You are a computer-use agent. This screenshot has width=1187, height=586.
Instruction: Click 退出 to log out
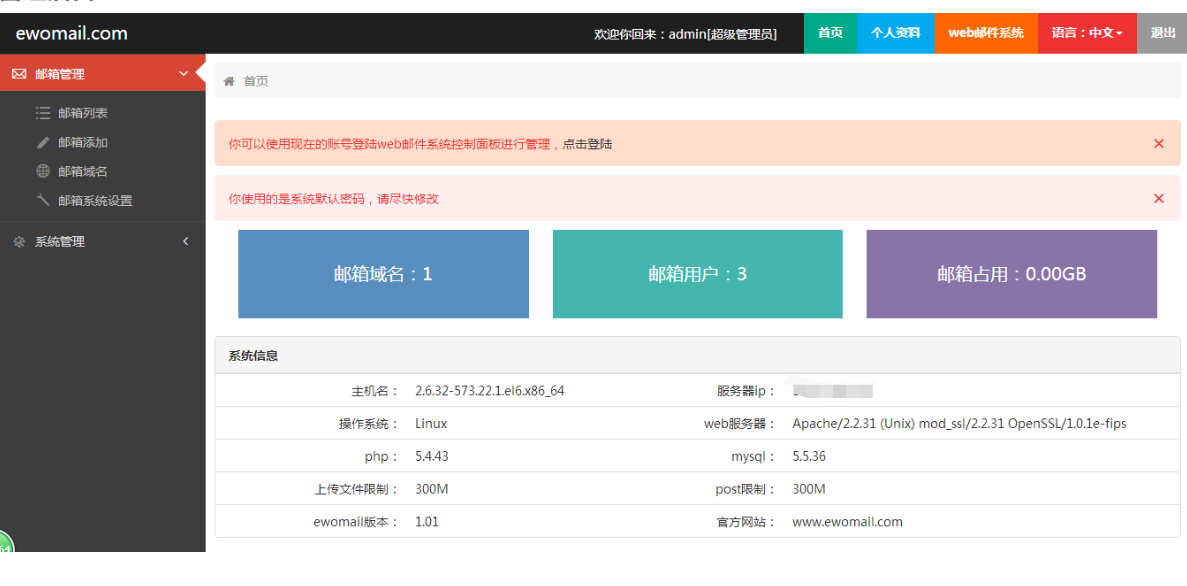1163,33
